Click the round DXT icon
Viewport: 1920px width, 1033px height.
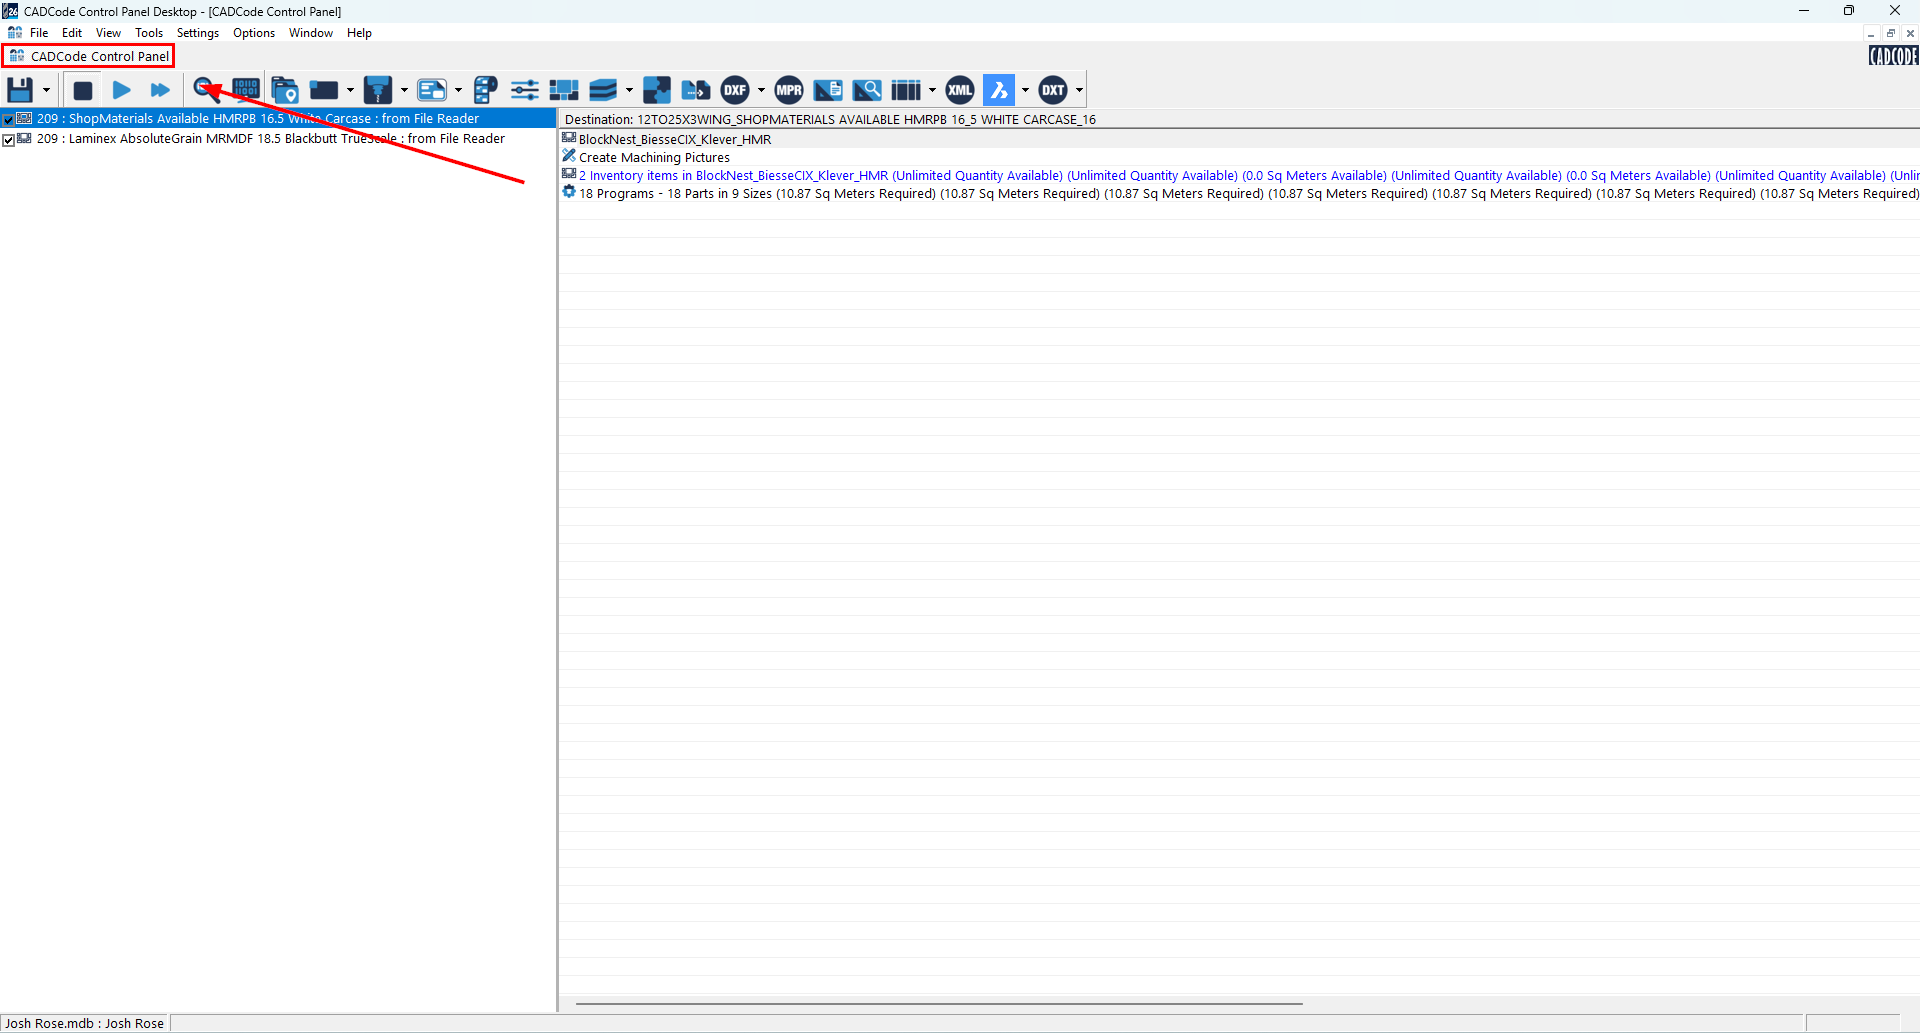1053,90
